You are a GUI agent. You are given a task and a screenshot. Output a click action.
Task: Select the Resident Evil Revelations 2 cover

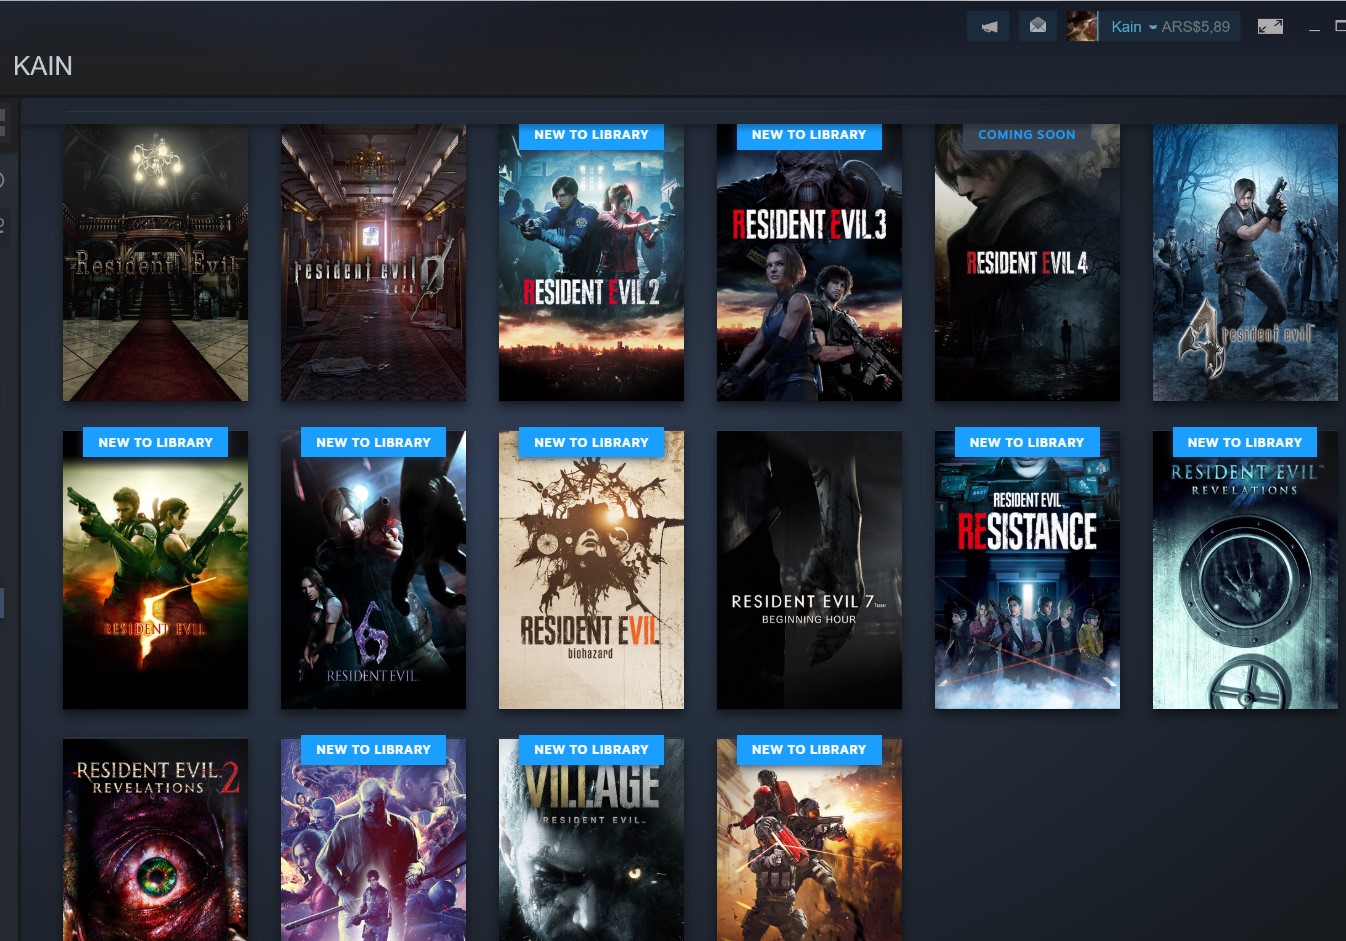point(156,840)
